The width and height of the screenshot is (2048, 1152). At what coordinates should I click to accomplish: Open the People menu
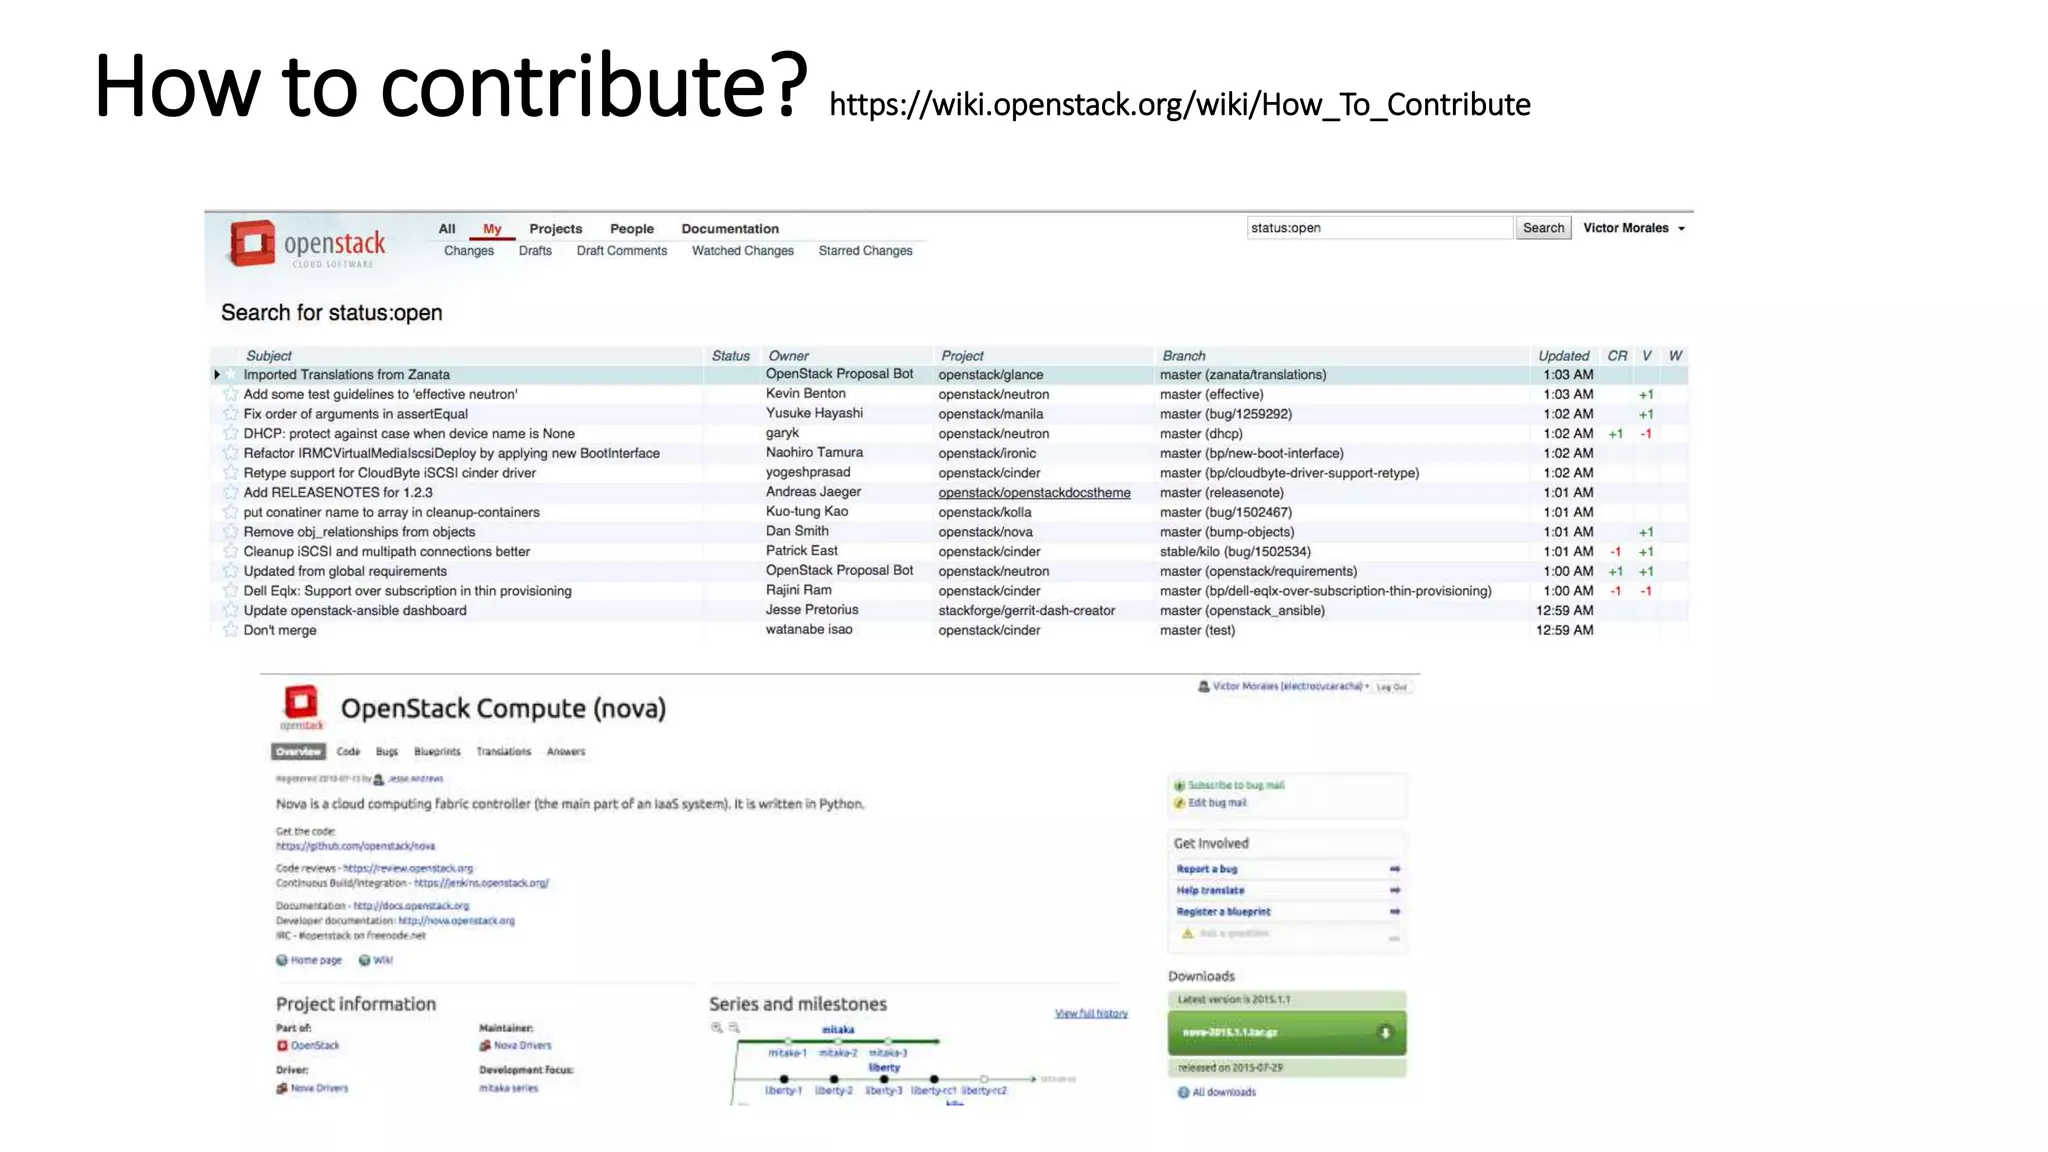[632, 229]
